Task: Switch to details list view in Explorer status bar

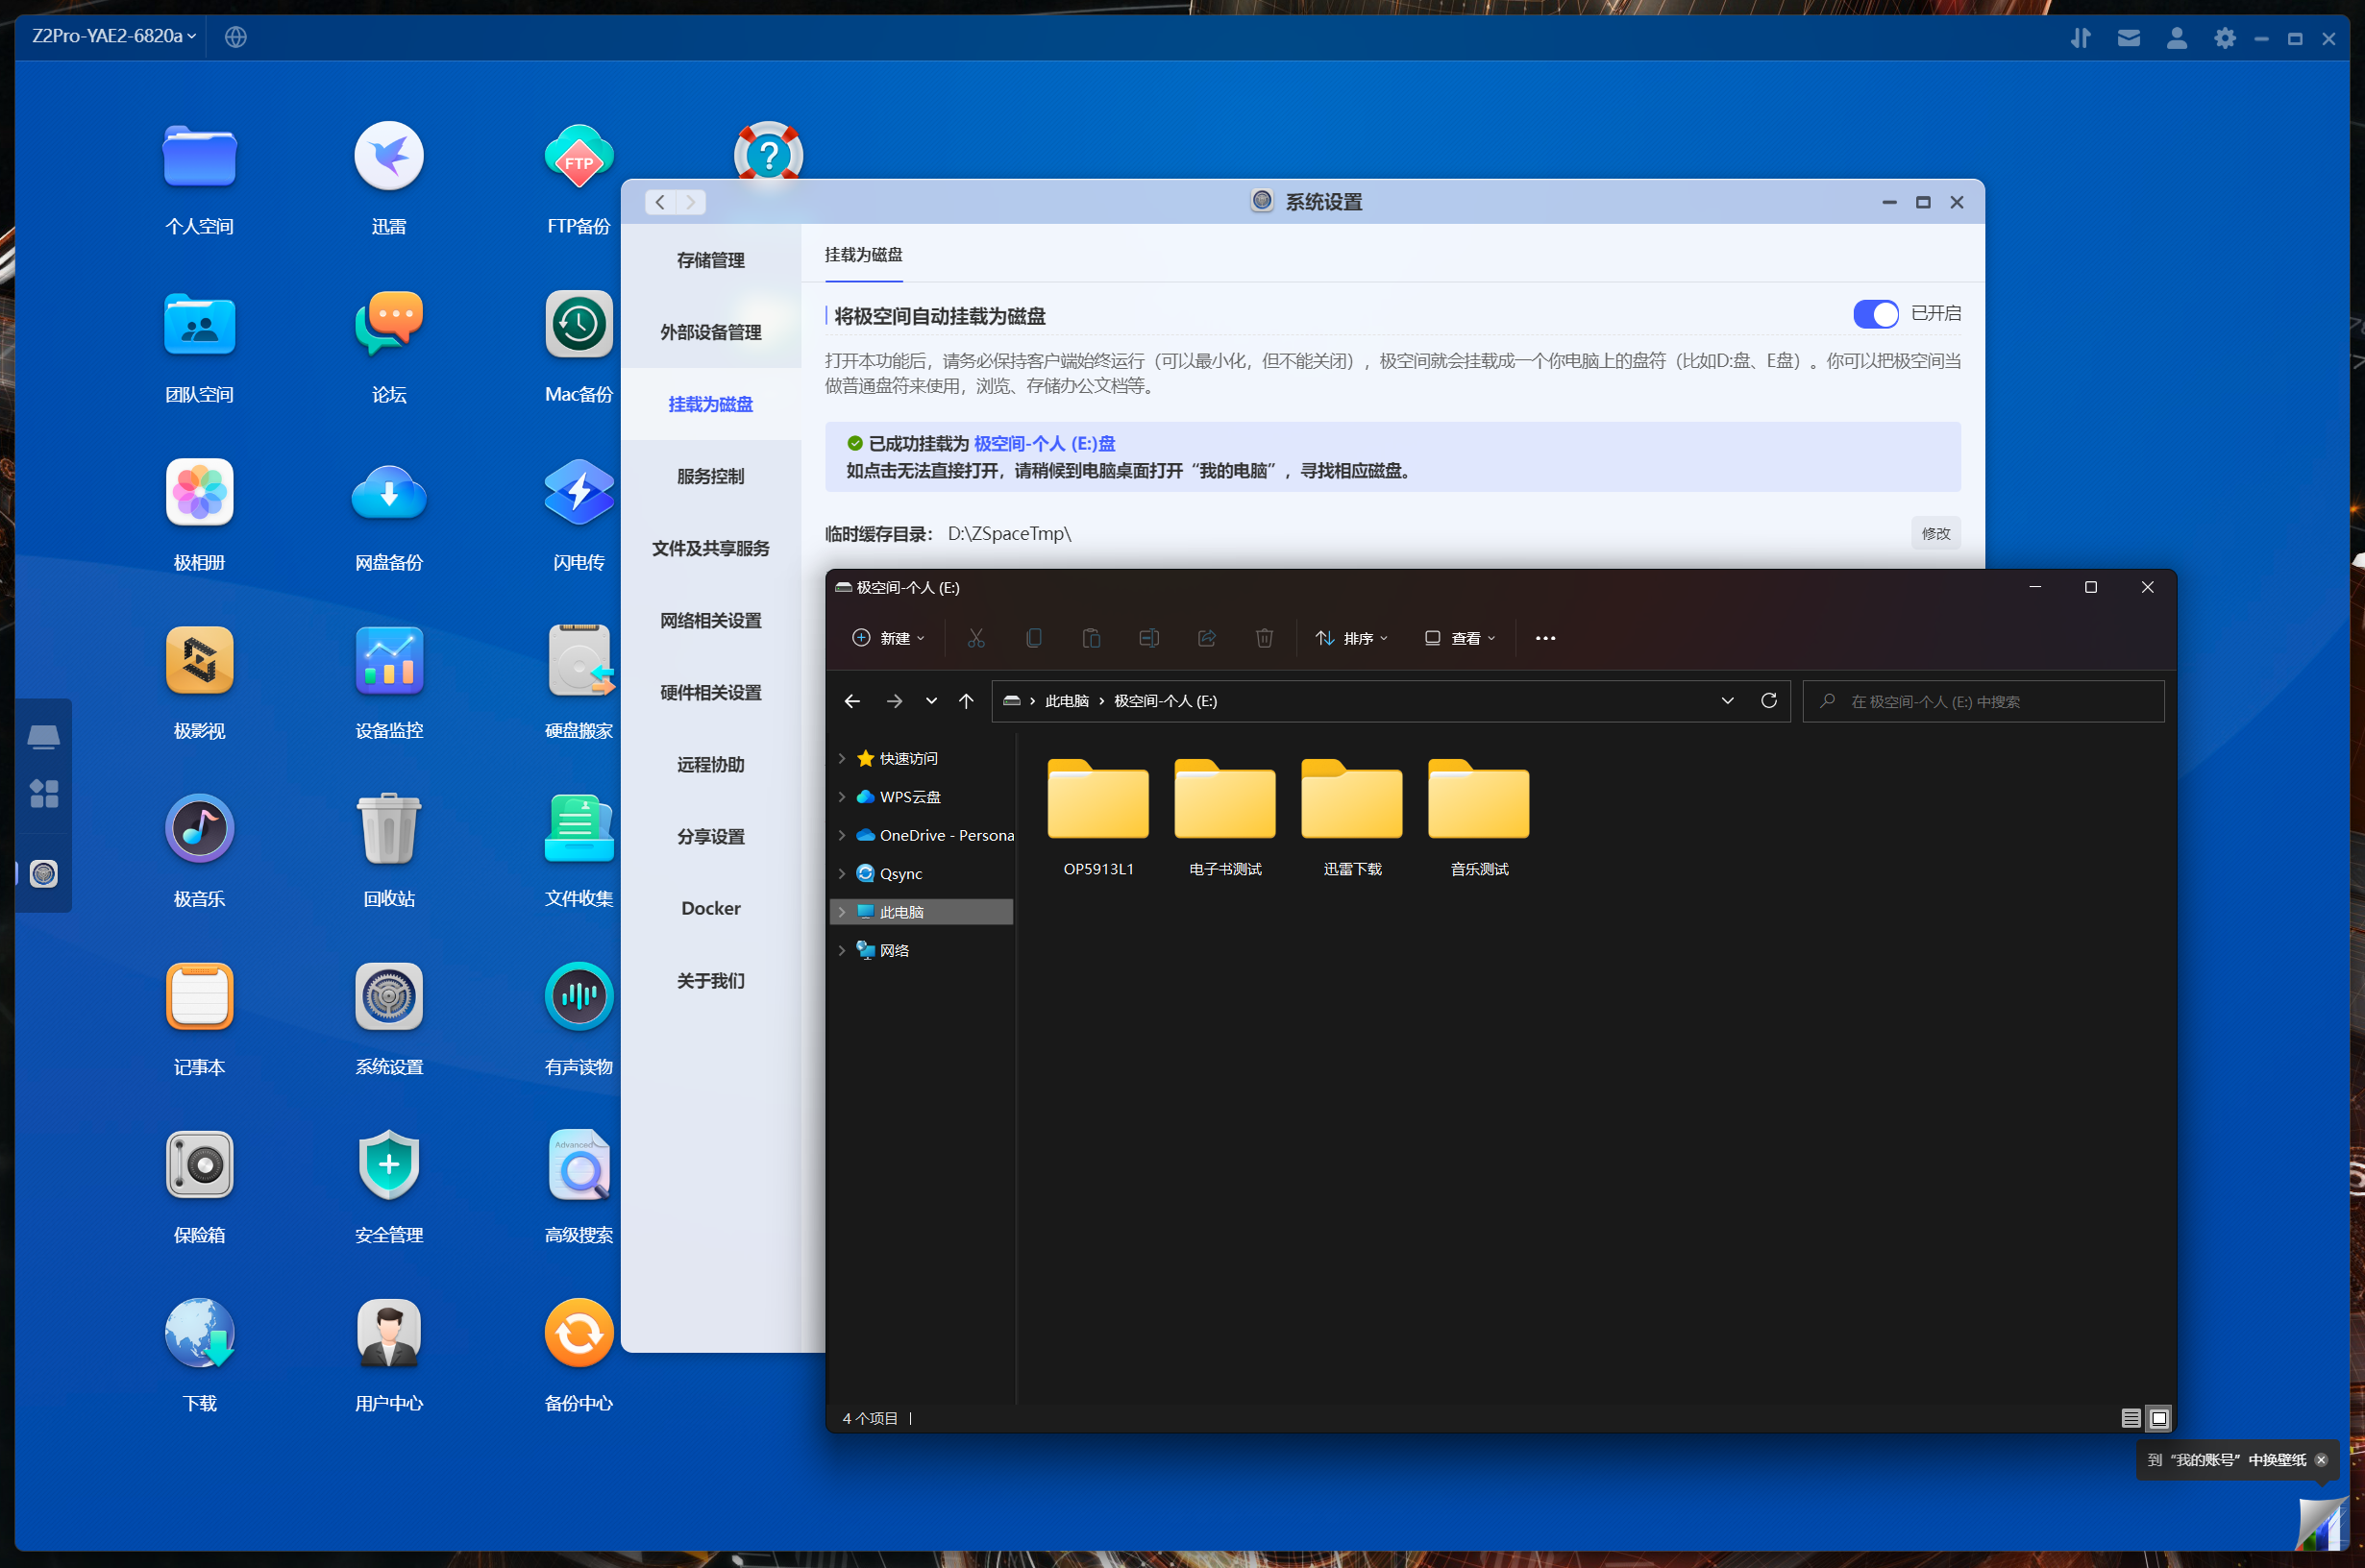Action: [x=2131, y=1418]
